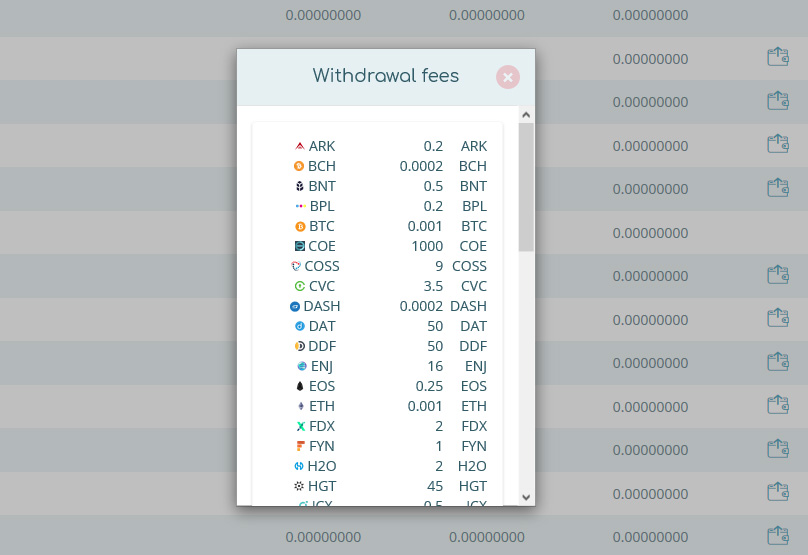Click the HGT coin icon
This screenshot has height=555, width=808.
299,486
